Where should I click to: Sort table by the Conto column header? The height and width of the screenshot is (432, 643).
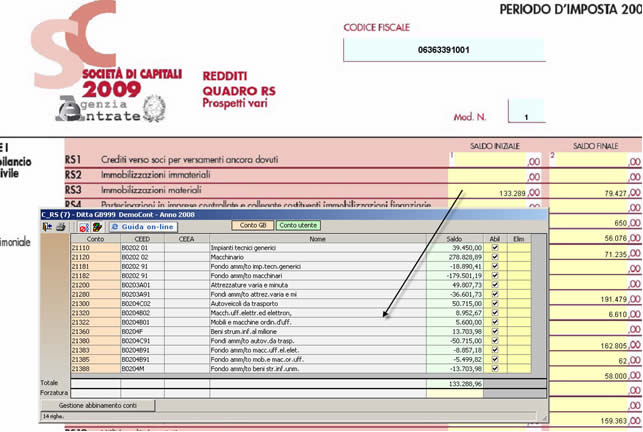point(95,239)
